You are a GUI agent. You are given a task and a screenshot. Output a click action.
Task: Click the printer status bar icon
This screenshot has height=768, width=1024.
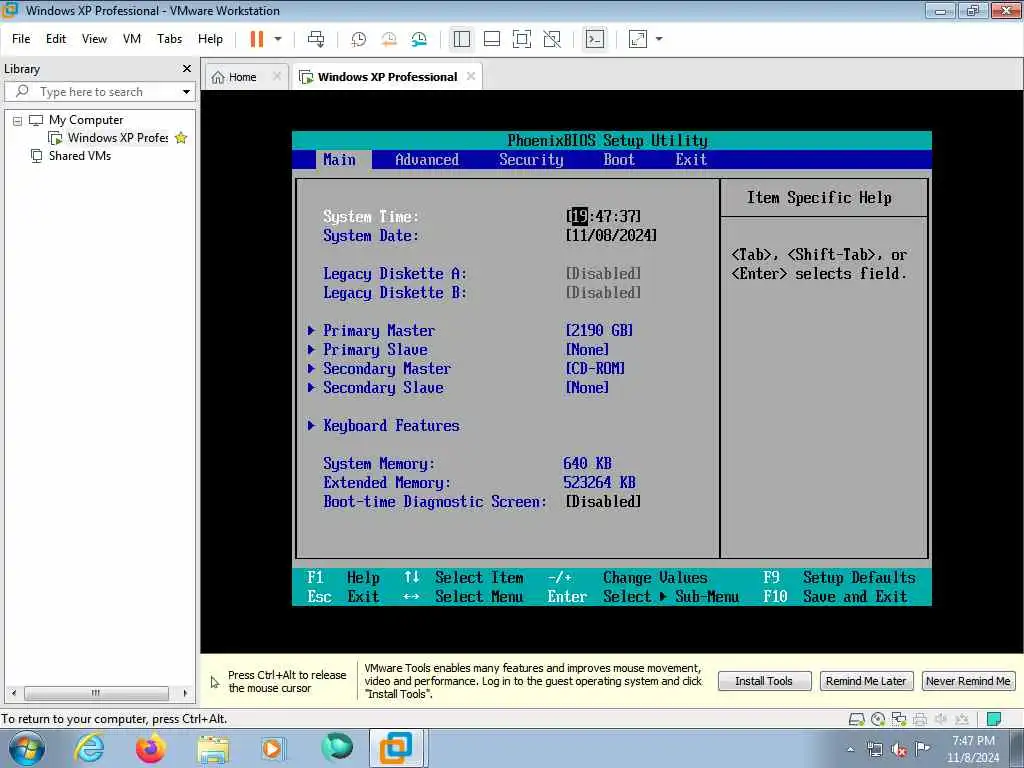pyautogui.click(x=920, y=719)
